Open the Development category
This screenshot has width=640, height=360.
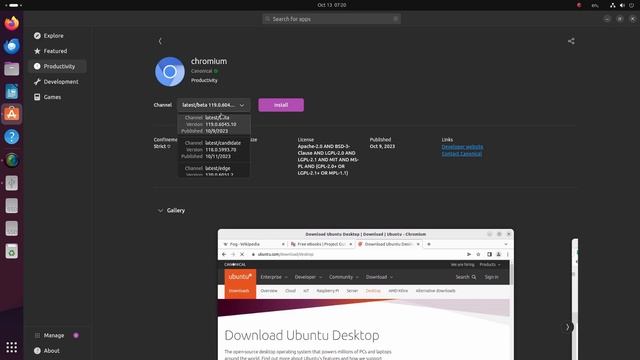[57, 82]
